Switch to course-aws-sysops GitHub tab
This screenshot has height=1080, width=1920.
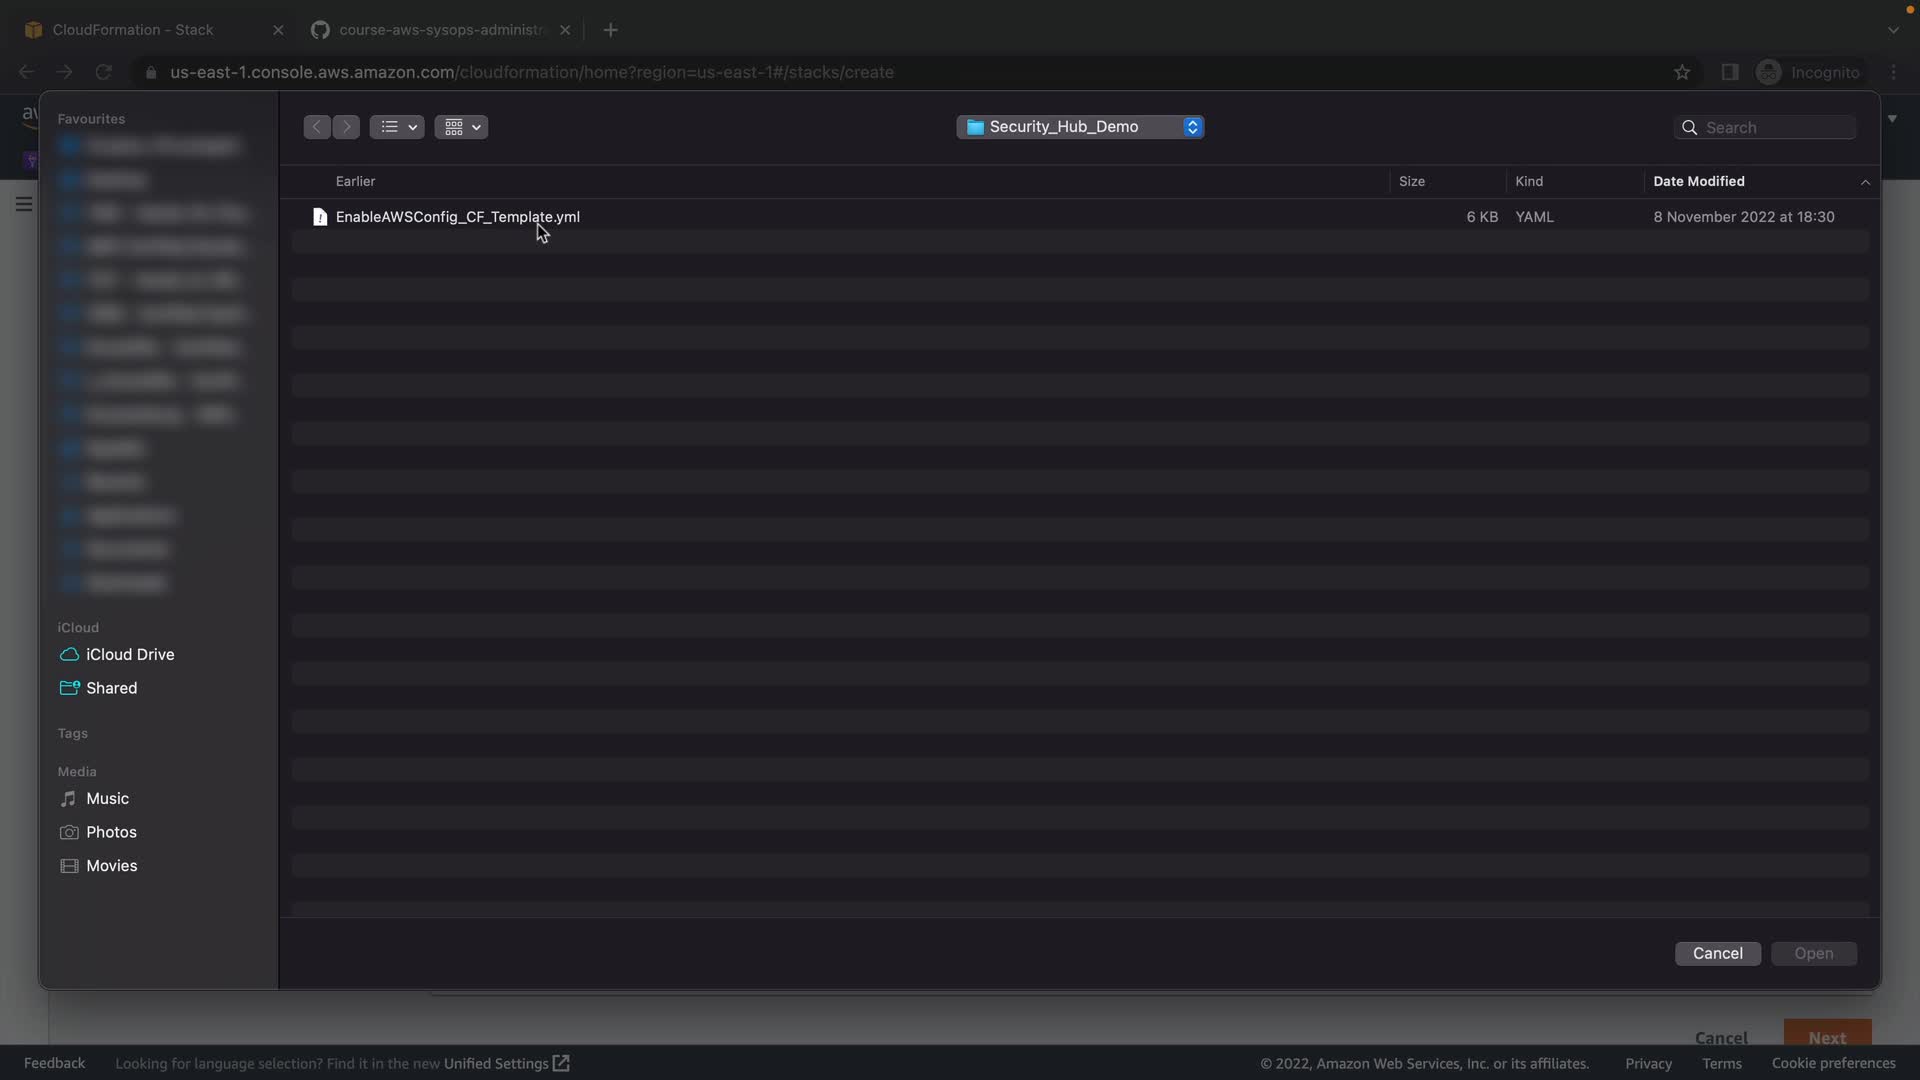(x=440, y=30)
